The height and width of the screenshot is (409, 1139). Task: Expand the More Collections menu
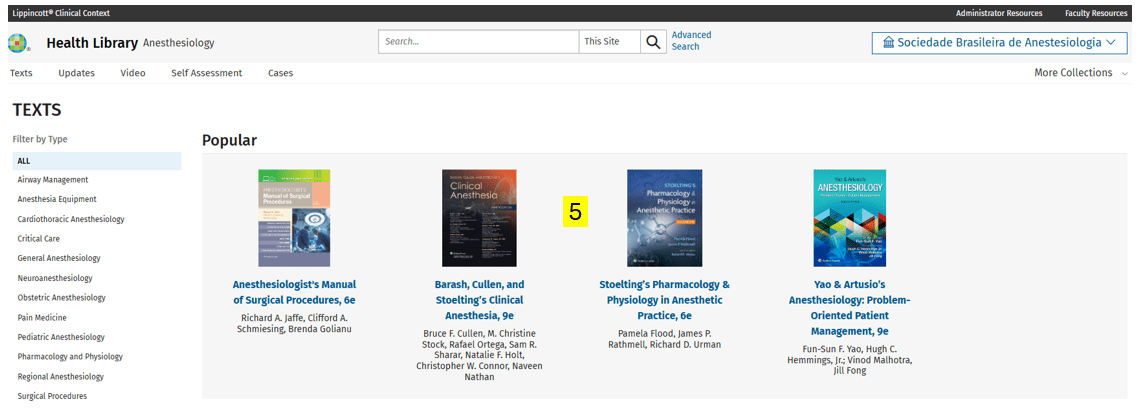[1081, 73]
